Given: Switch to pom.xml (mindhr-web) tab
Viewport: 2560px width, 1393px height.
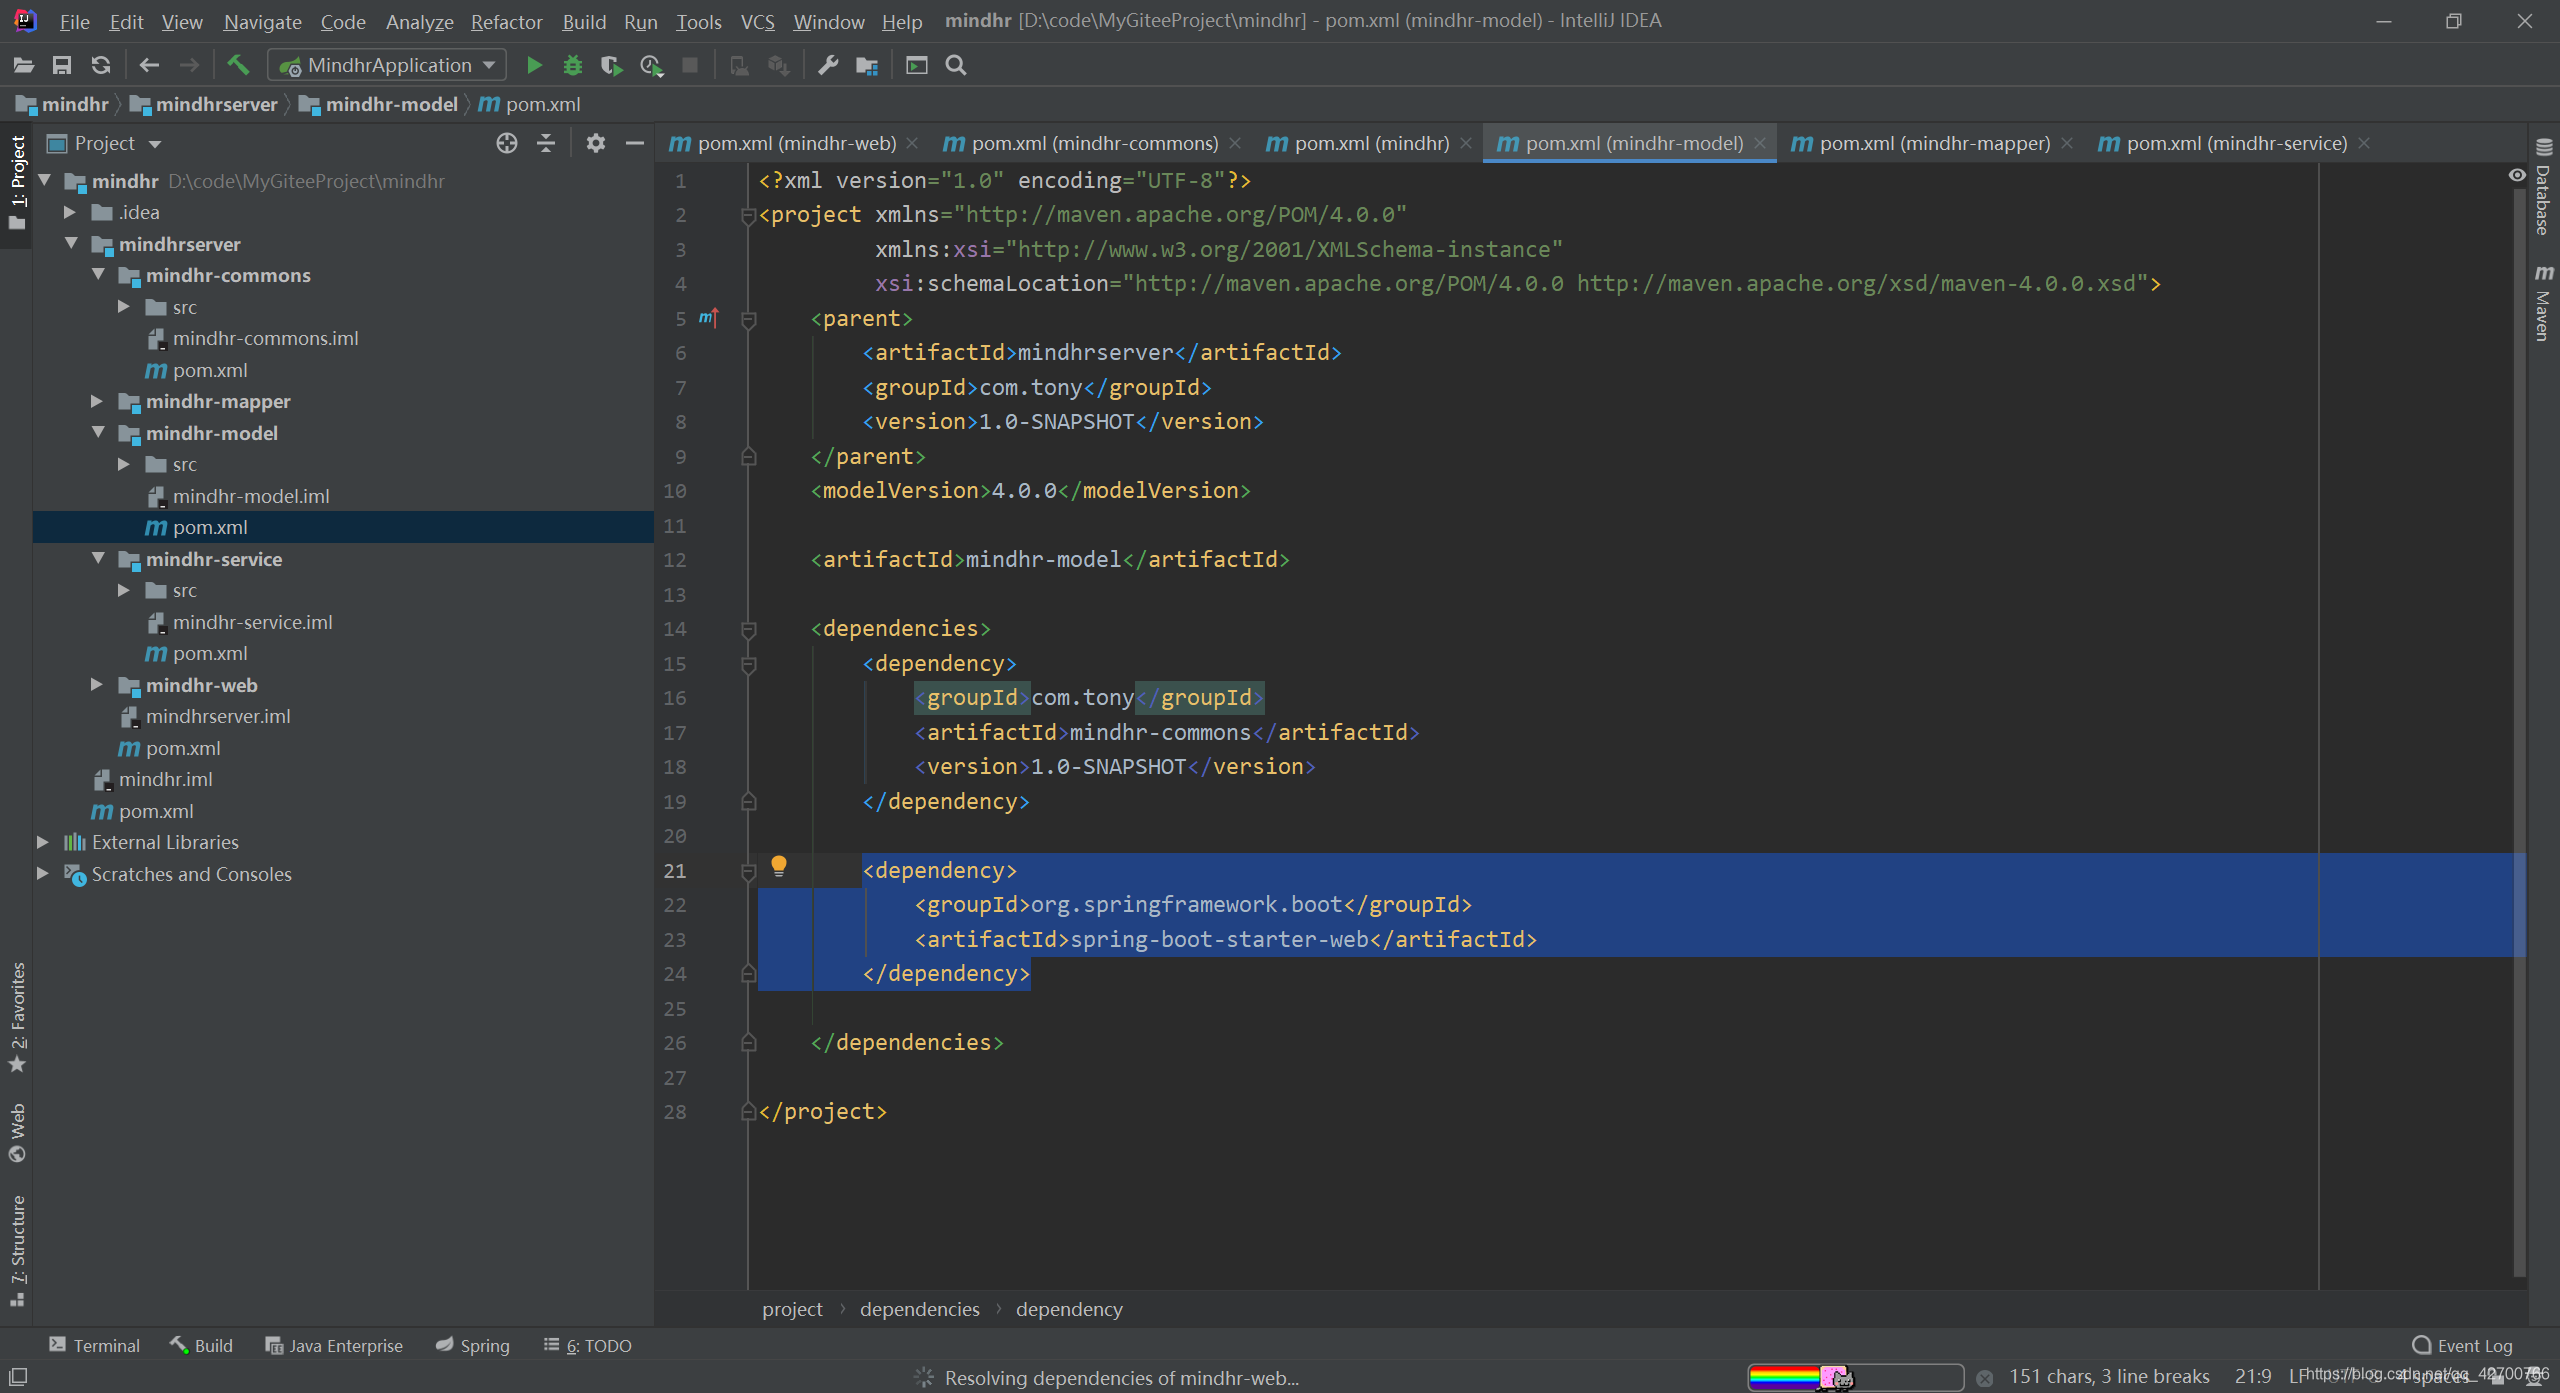Looking at the screenshot, I should 795,143.
